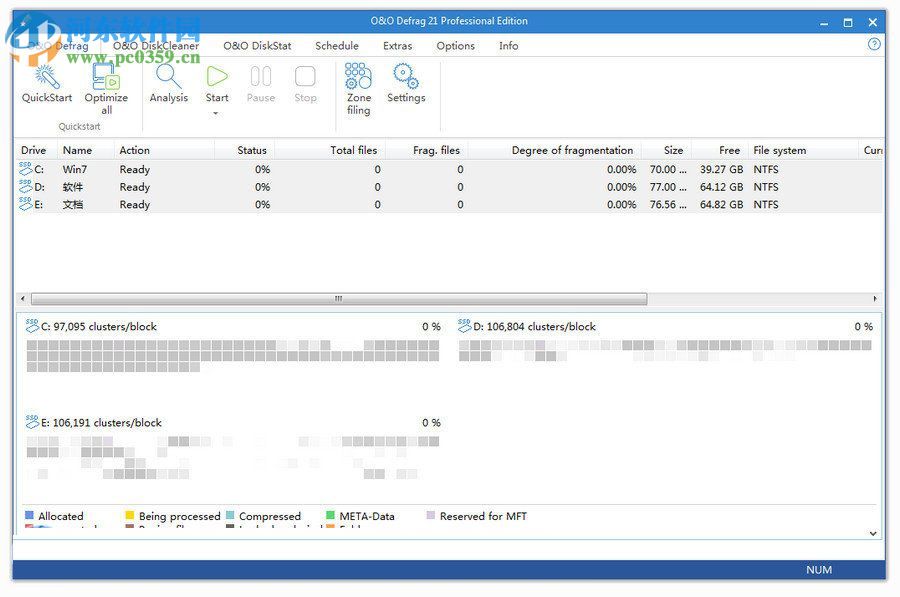Viewport: 900px width, 597px height.
Task: Launch the QuickStart wizard icon
Action: (47, 77)
